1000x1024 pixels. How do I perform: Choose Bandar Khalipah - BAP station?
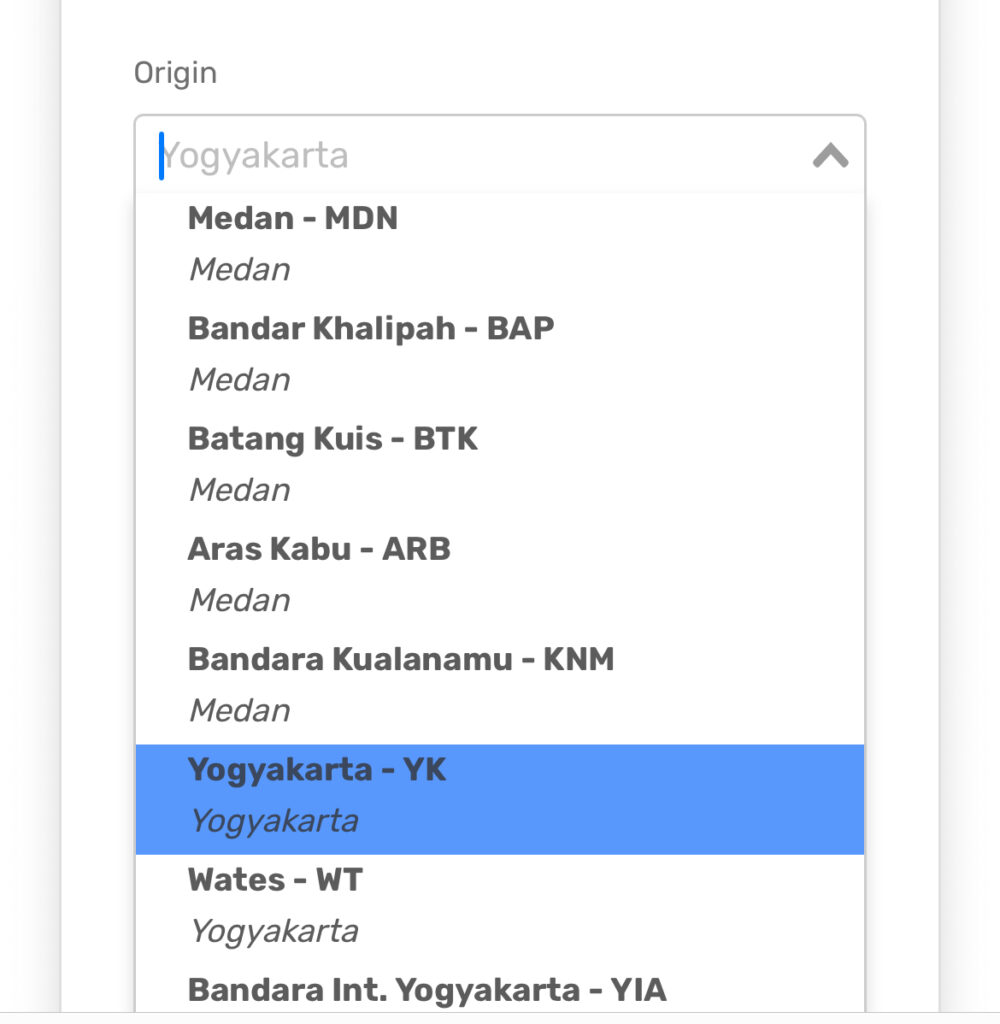click(x=500, y=354)
